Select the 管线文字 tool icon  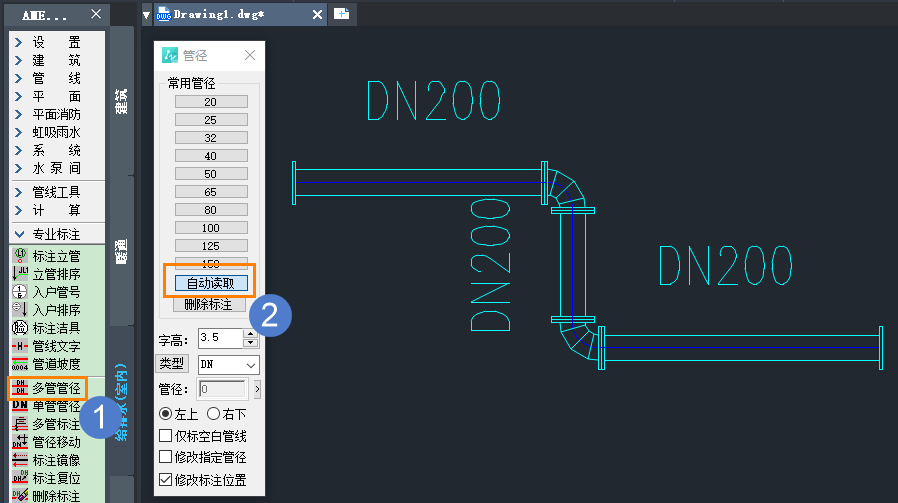tap(19, 346)
